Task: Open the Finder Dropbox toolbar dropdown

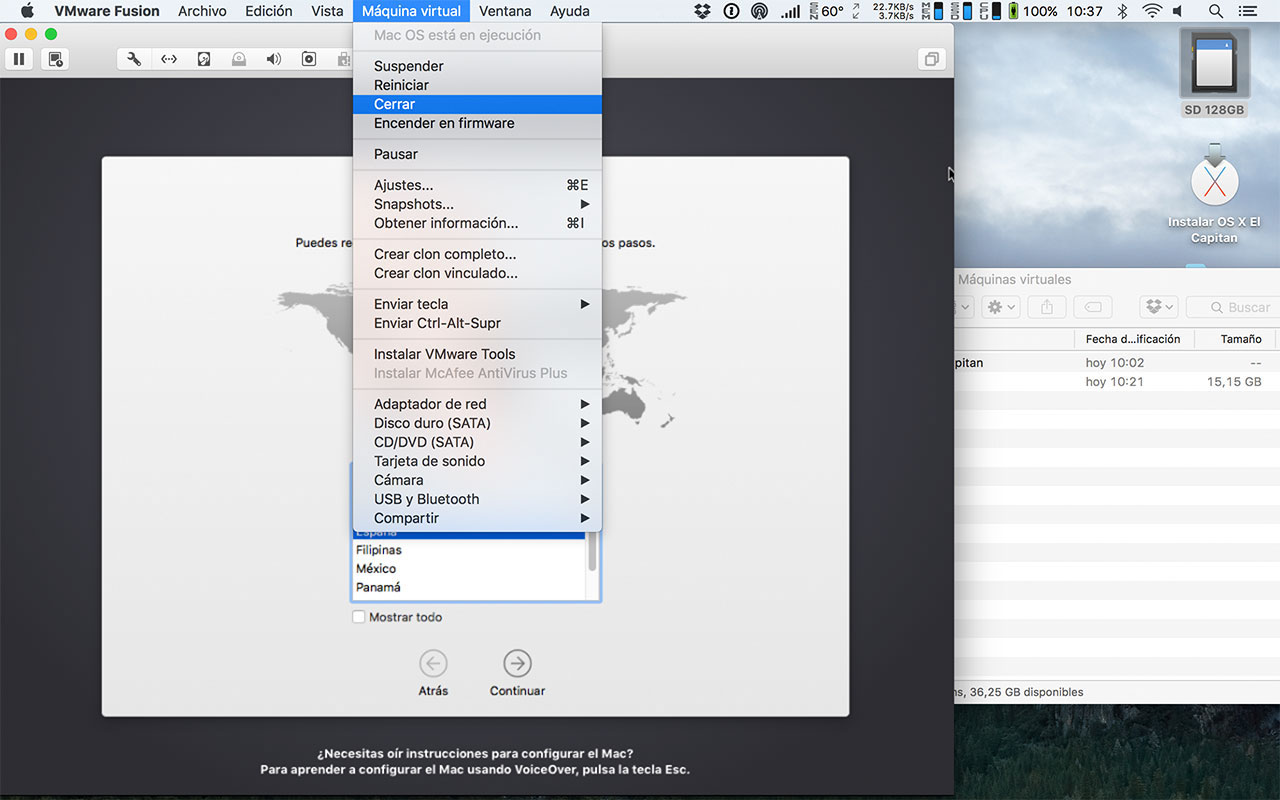Action: 1159,307
